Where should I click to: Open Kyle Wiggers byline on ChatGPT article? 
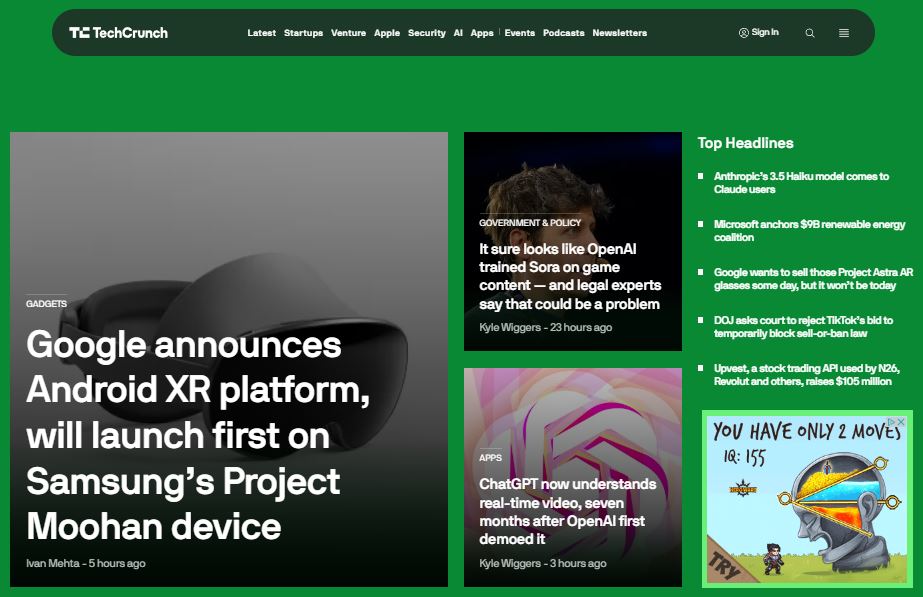click(x=510, y=563)
